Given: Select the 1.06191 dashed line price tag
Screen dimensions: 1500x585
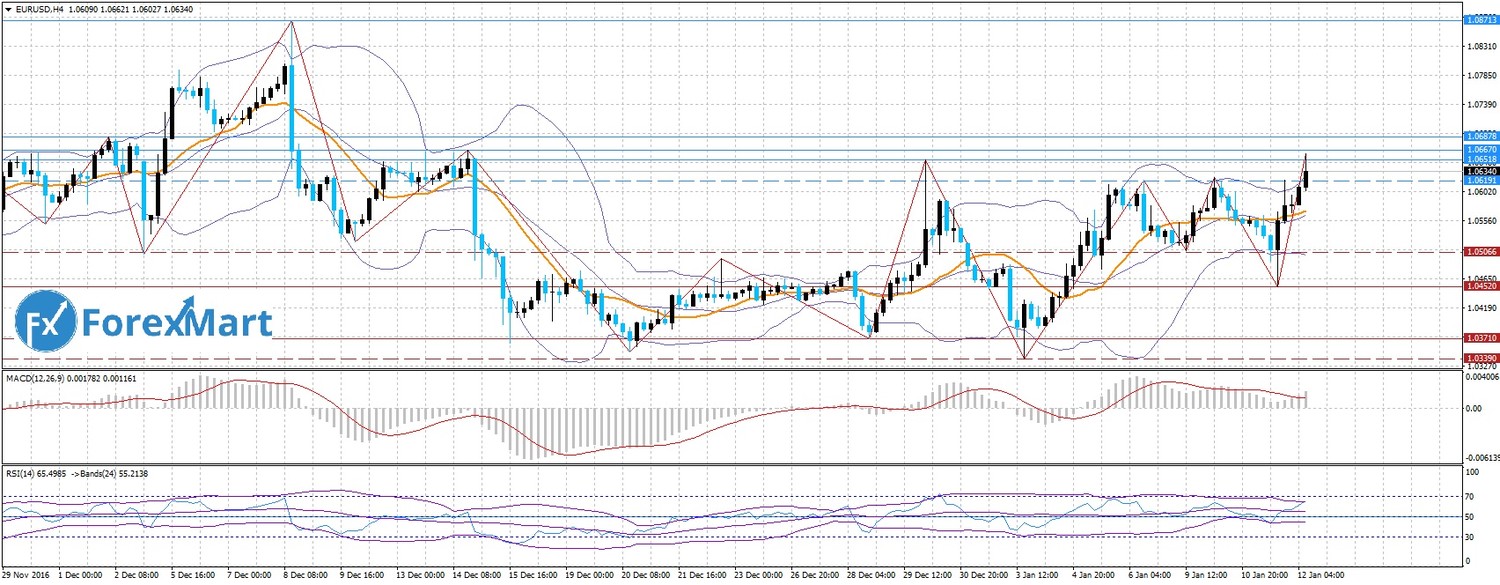Looking at the screenshot, I should [x=1480, y=182].
